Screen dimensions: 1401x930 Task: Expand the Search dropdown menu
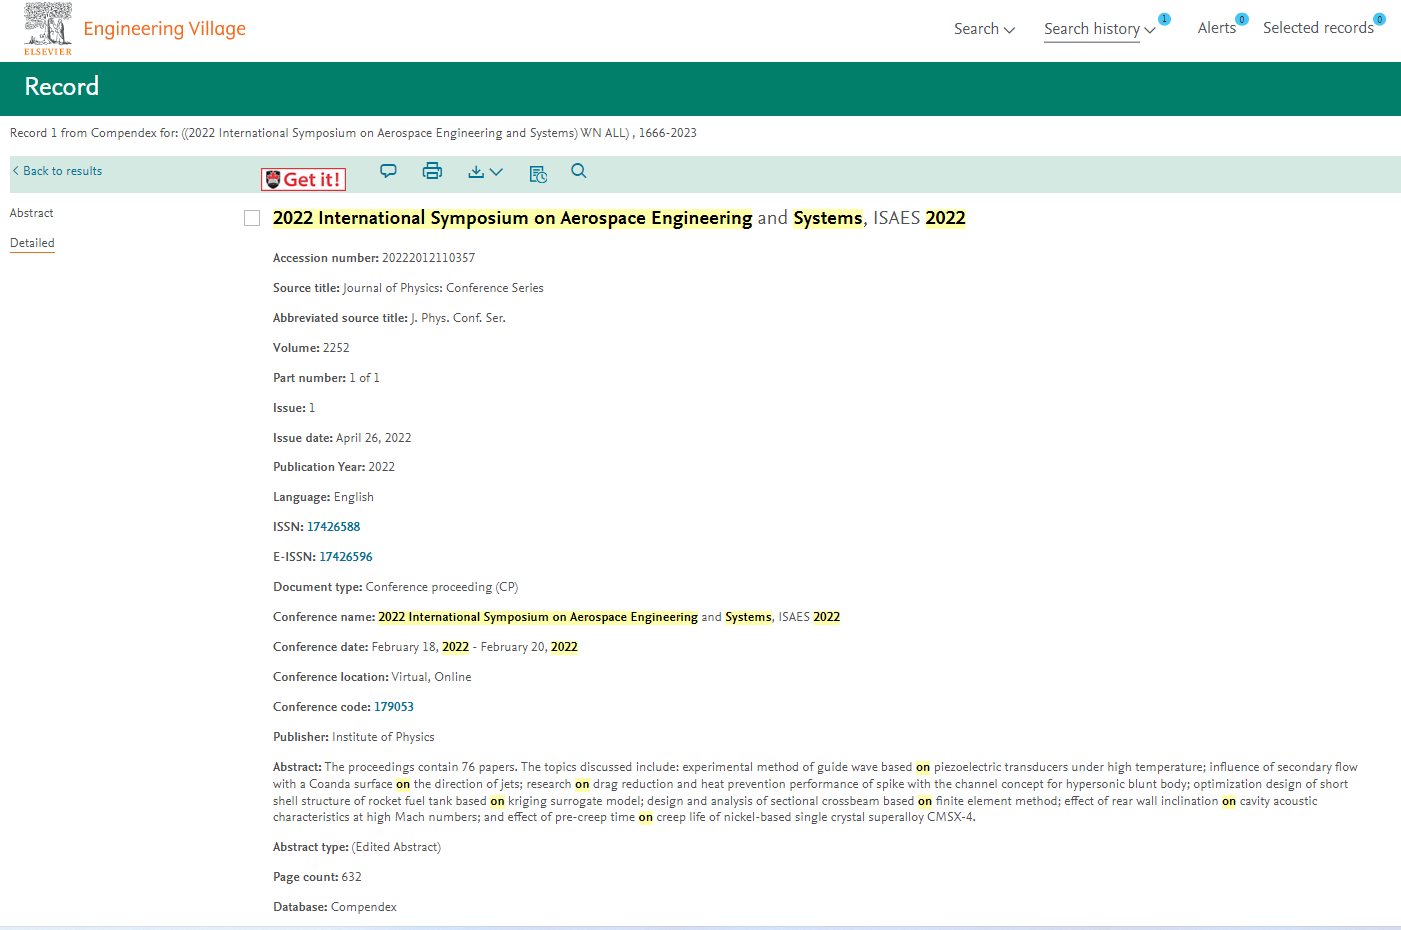(x=984, y=29)
